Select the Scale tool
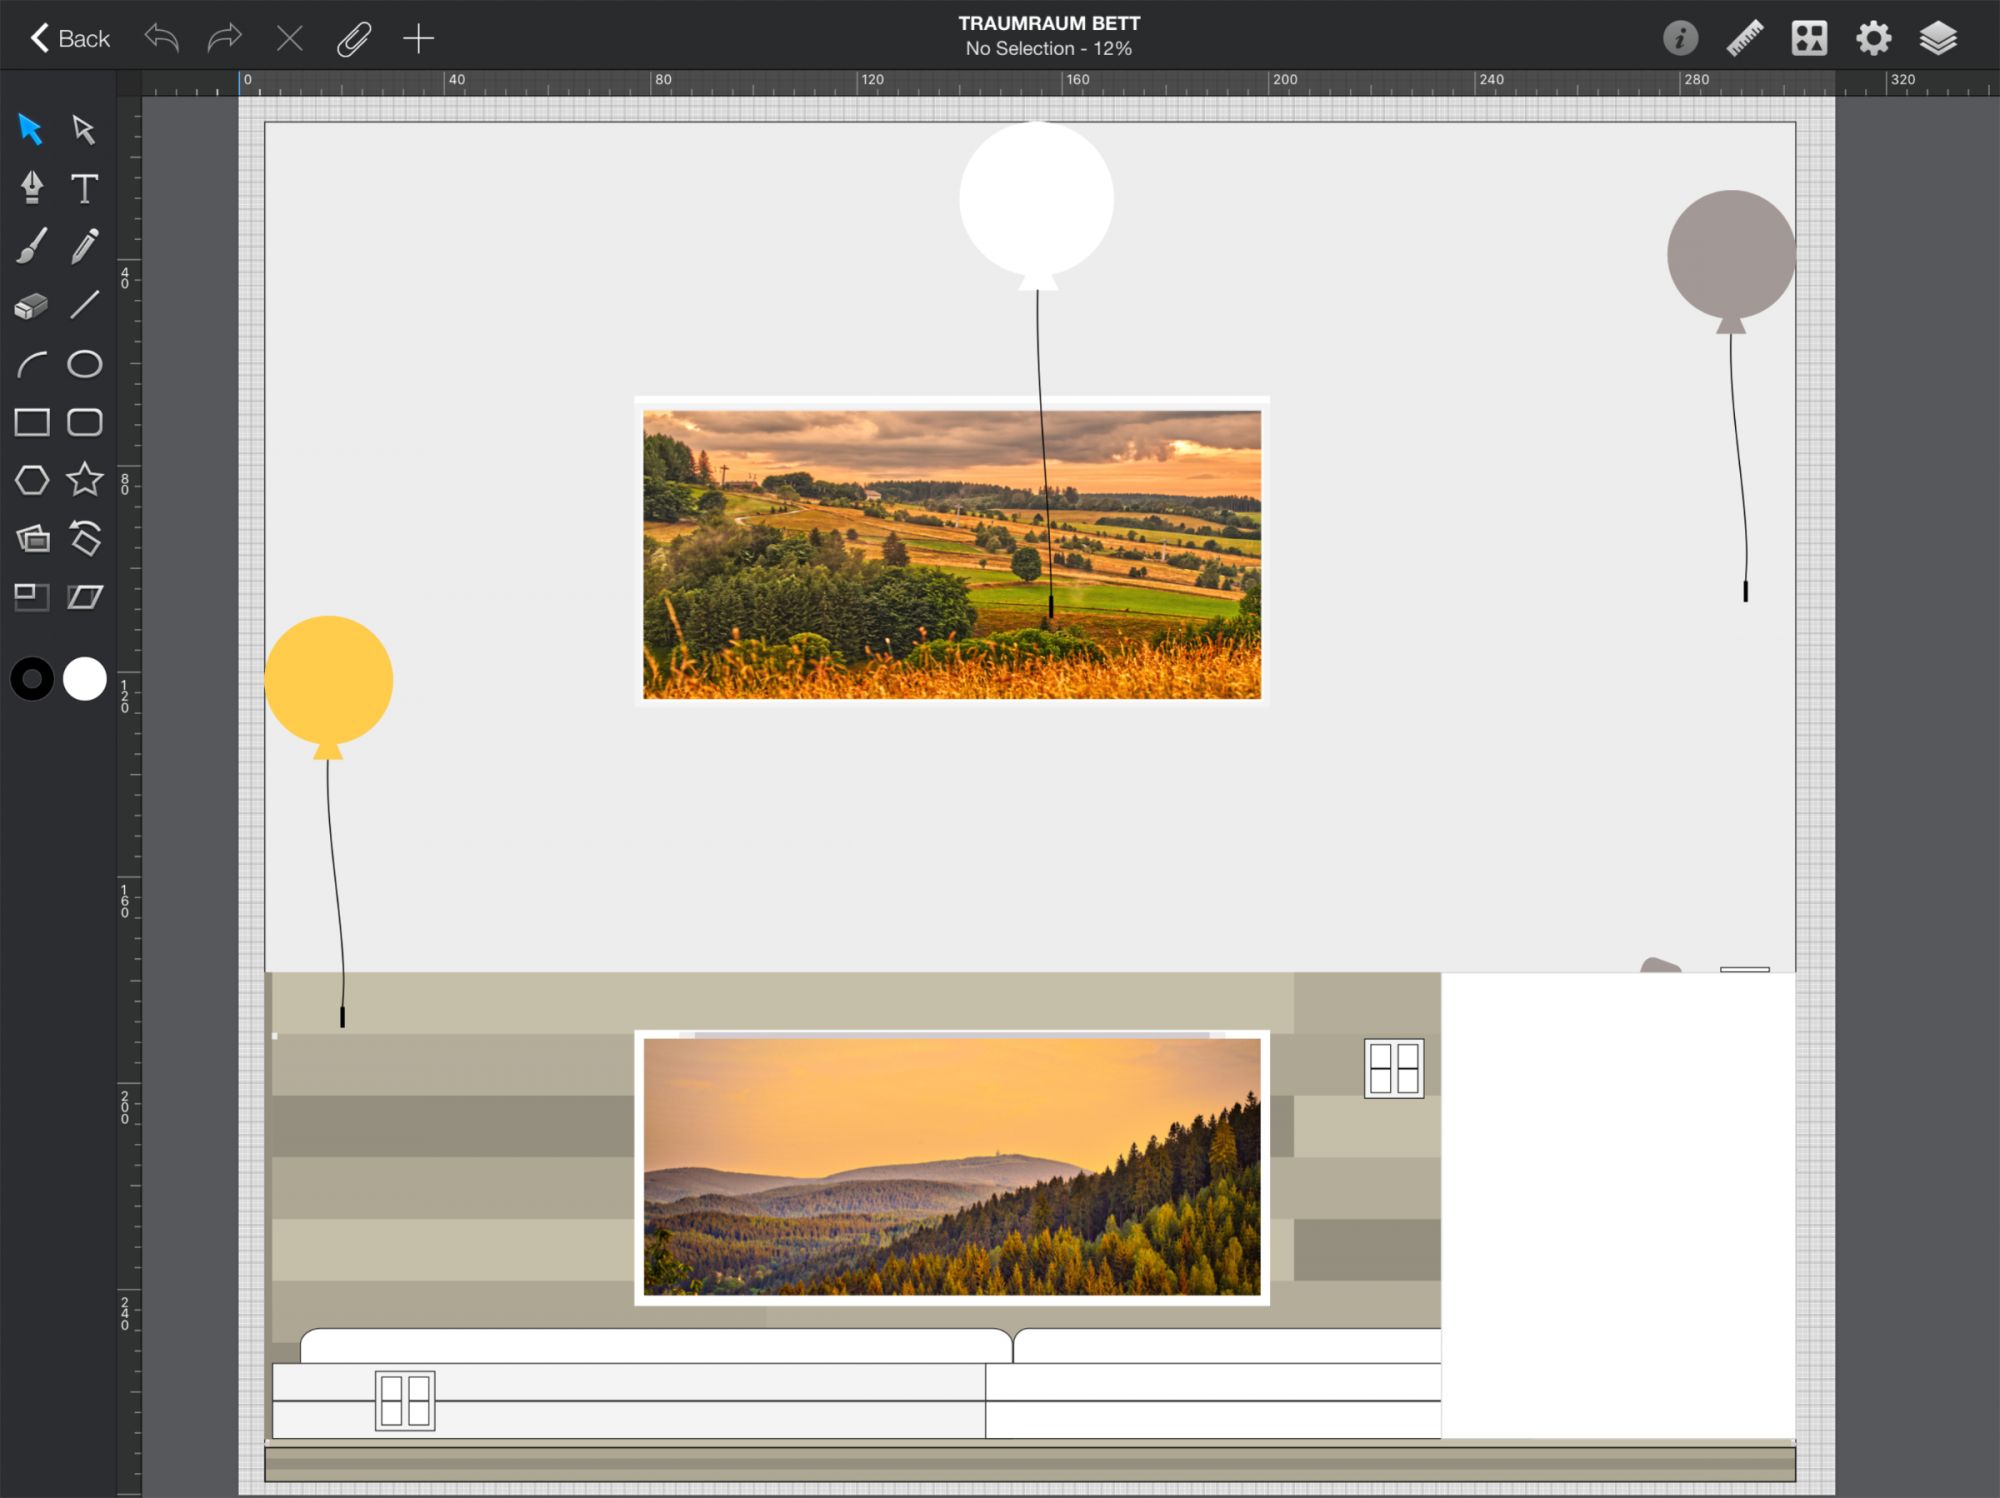Viewport: 2000px width, 1498px height. (x=31, y=597)
